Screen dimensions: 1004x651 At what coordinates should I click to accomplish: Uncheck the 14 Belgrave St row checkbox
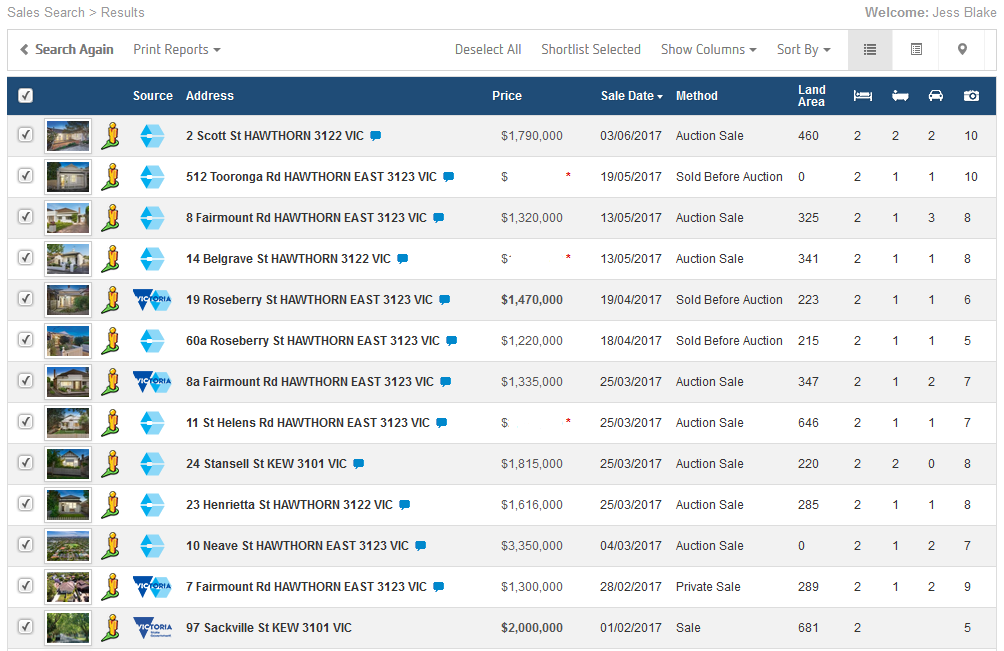(x=26, y=258)
